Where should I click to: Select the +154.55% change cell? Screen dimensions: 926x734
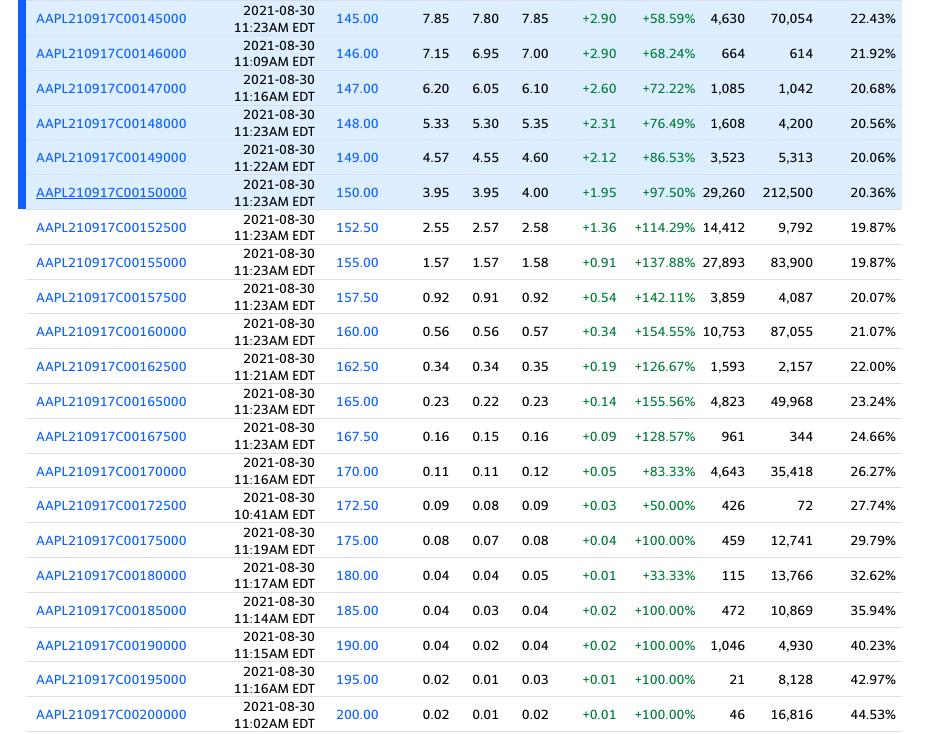pos(665,332)
